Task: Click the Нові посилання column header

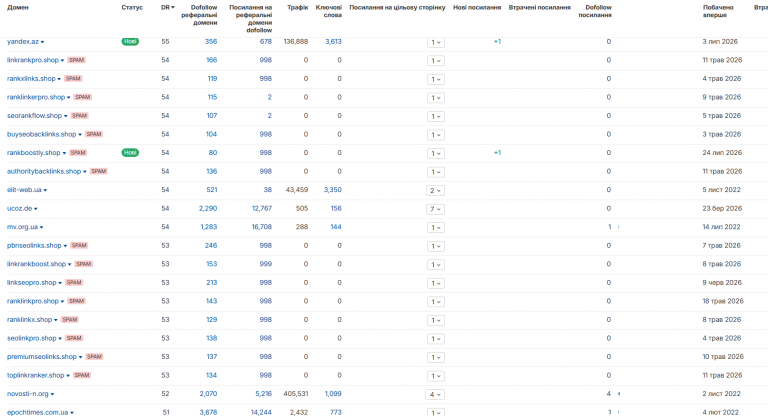Action: point(477,7)
